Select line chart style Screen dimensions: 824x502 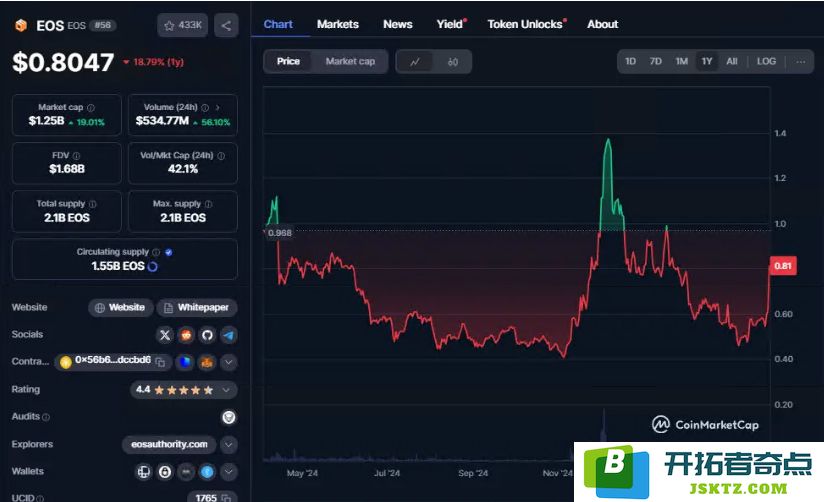(x=415, y=62)
